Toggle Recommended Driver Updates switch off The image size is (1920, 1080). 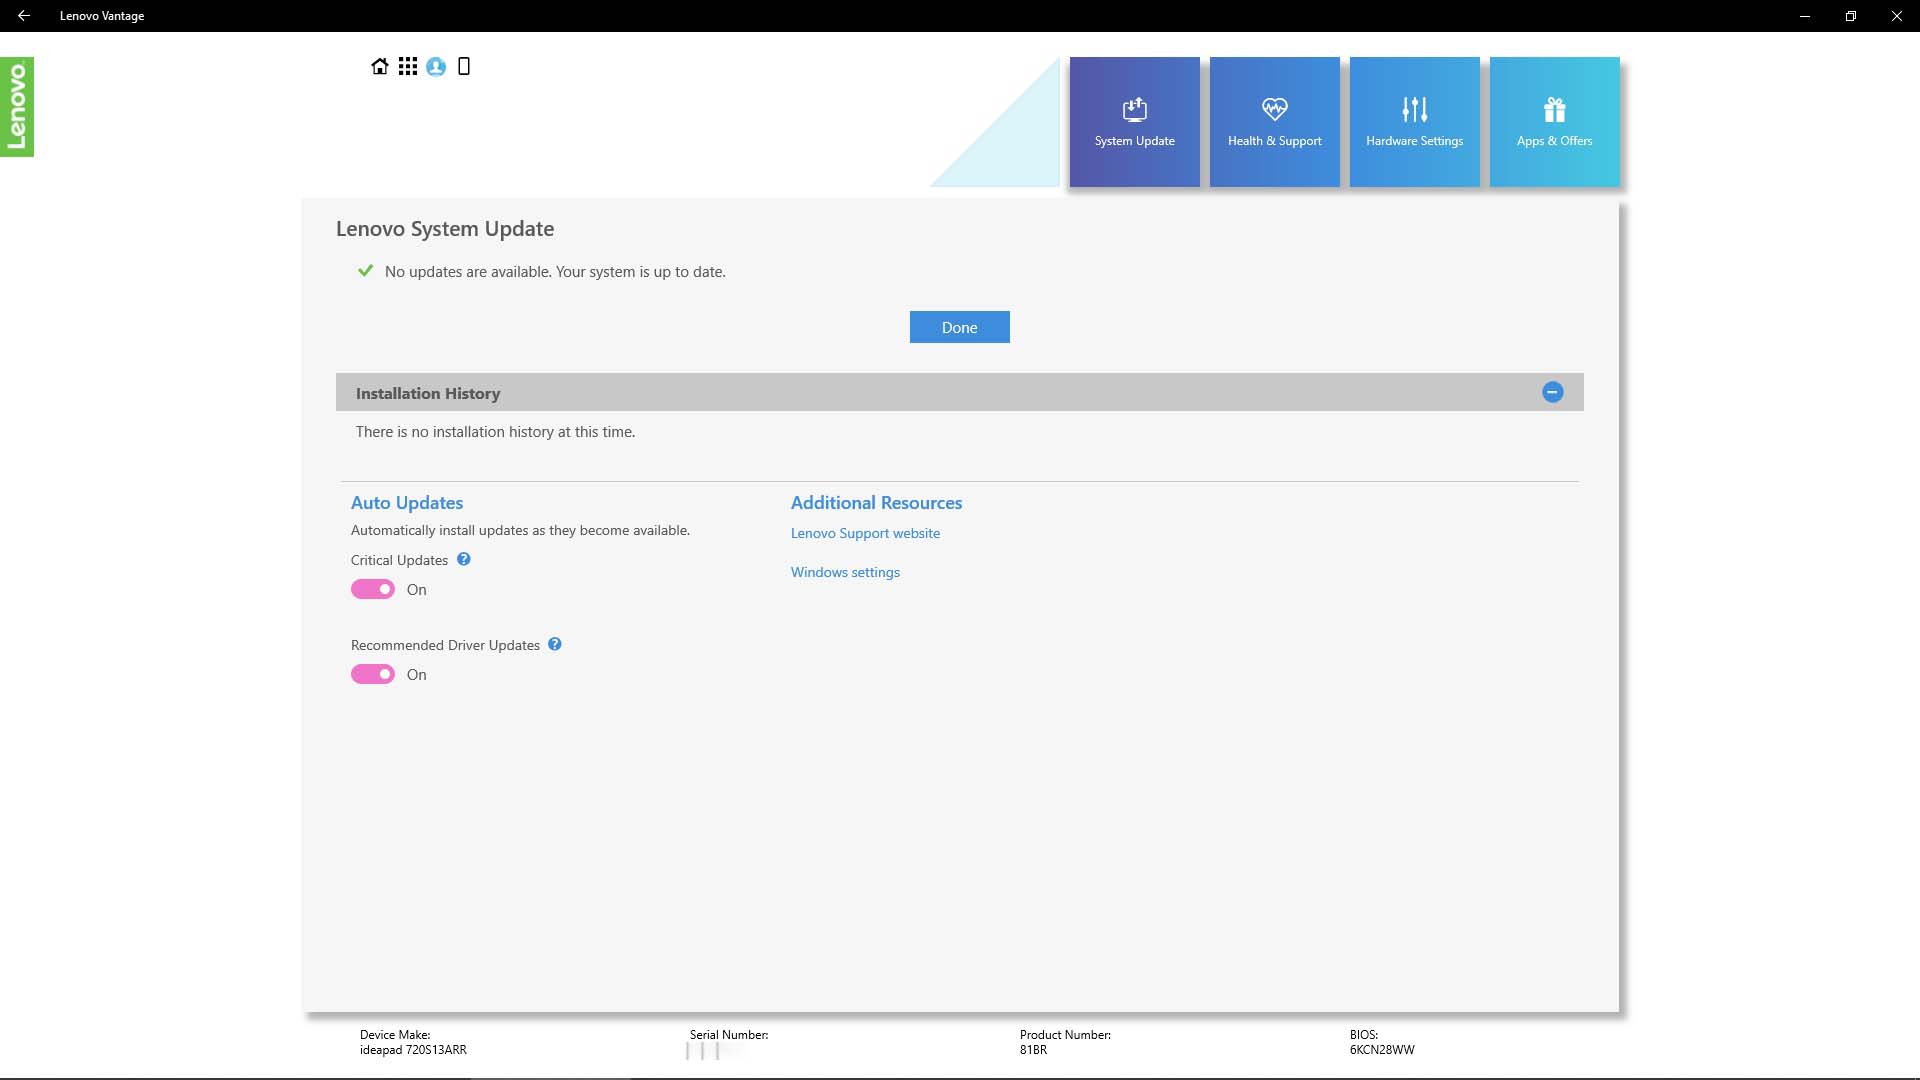[372, 674]
